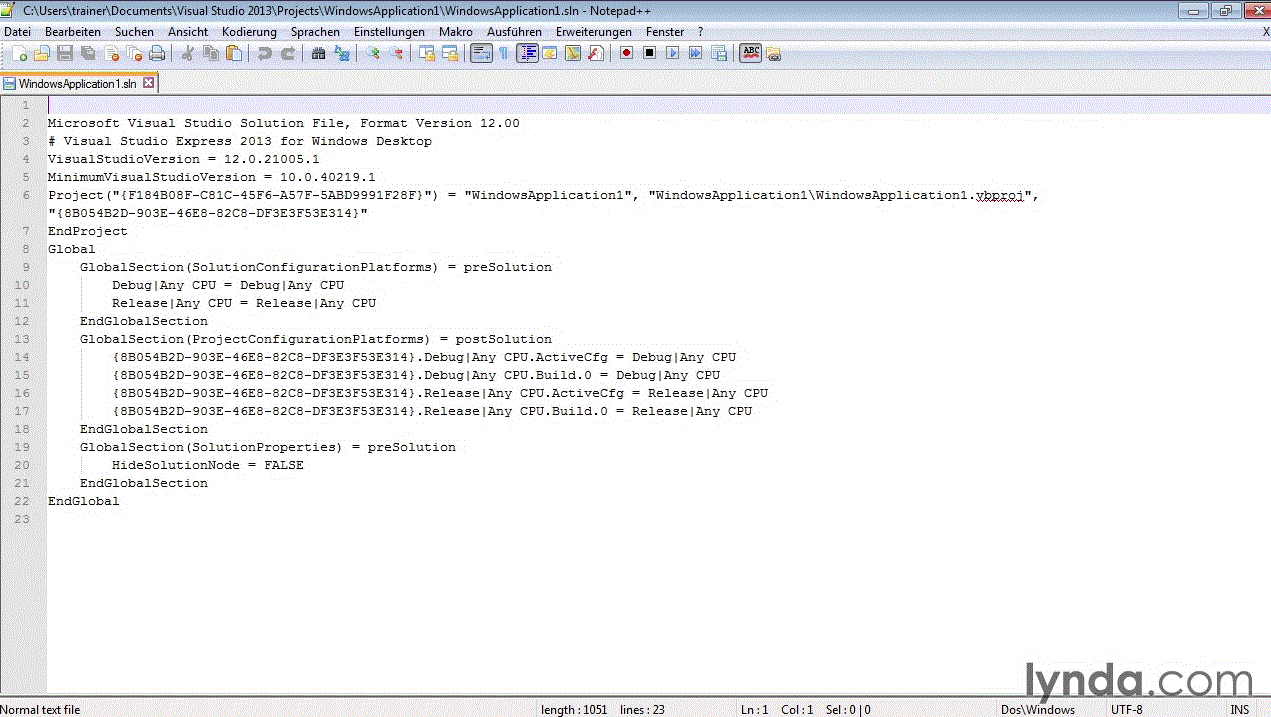Select the WindowsApplication1.sln tab
The width and height of the screenshot is (1271, 717).
click(x=77, y=84)
